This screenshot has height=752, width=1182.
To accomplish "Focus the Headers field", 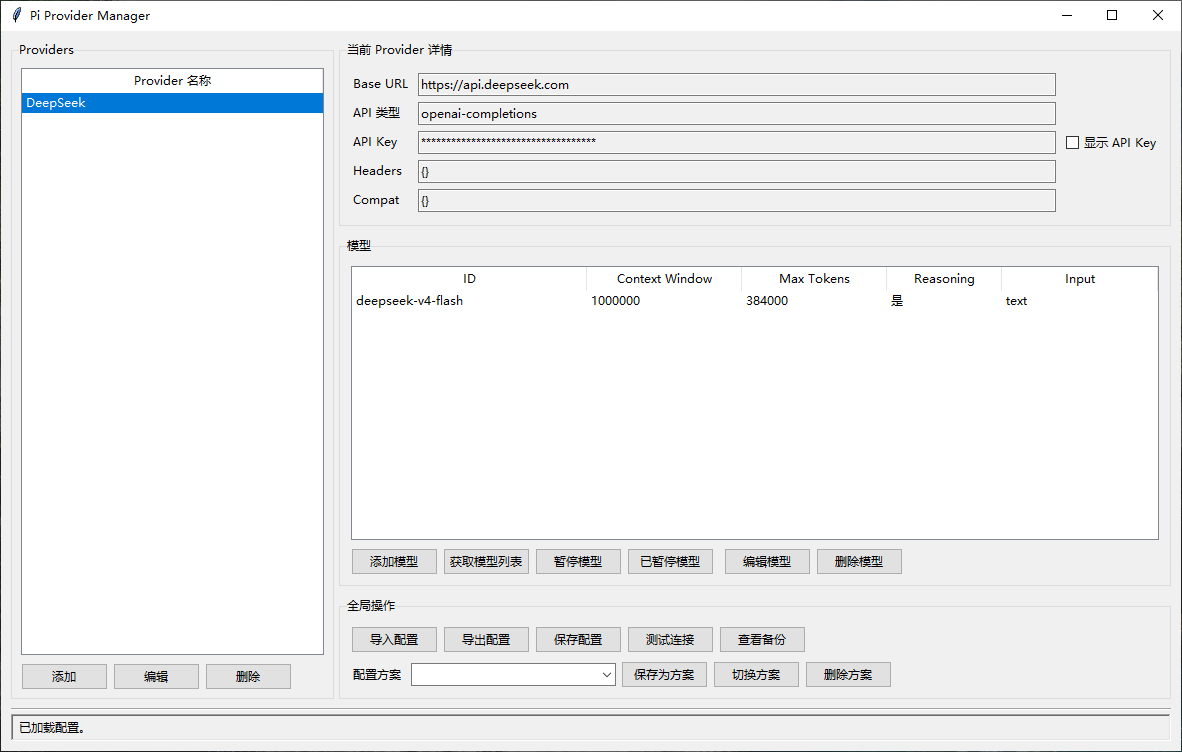I will (x=736, y=171).
